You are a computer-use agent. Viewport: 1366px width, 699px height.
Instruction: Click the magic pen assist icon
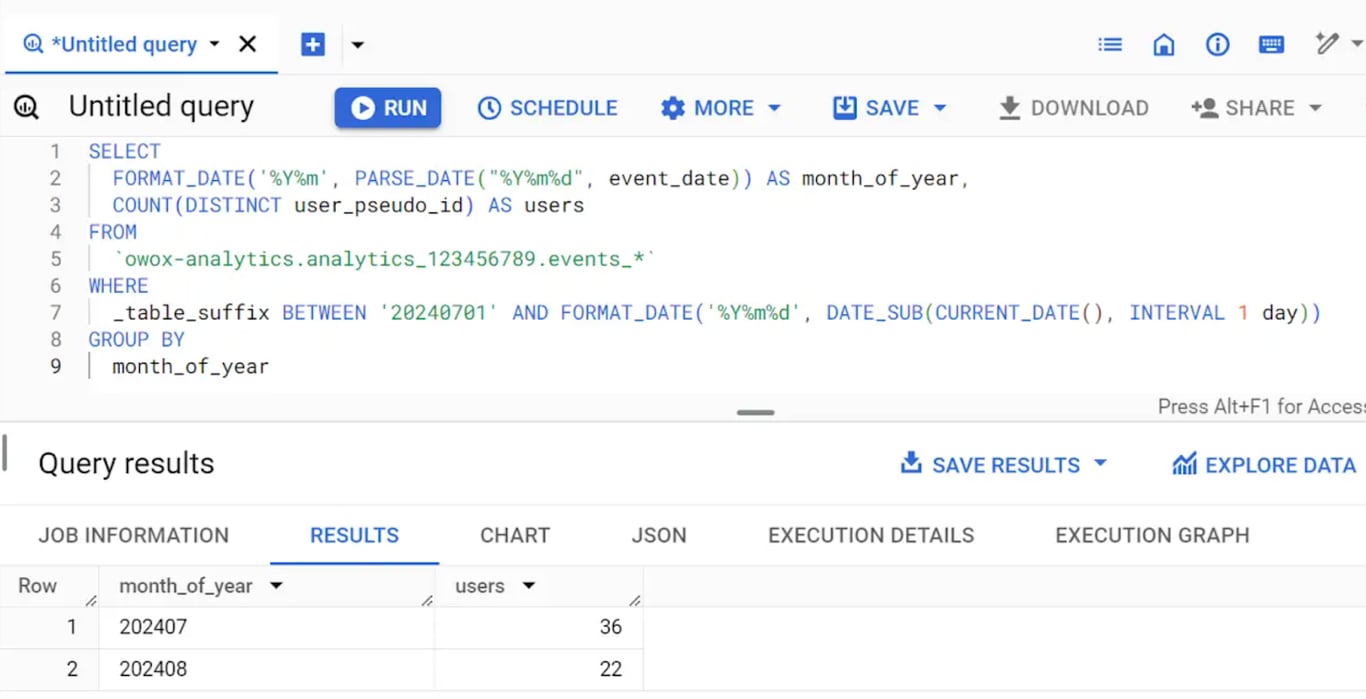tap(1327, 43)
